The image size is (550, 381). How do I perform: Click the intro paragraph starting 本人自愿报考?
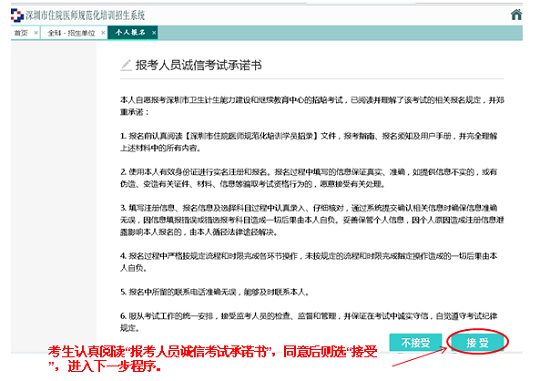click(x=312, y=106)
